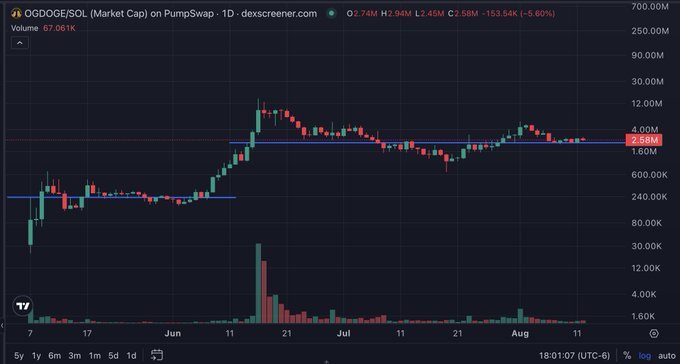
Task: Select the 5y time range
Action: 19,356
